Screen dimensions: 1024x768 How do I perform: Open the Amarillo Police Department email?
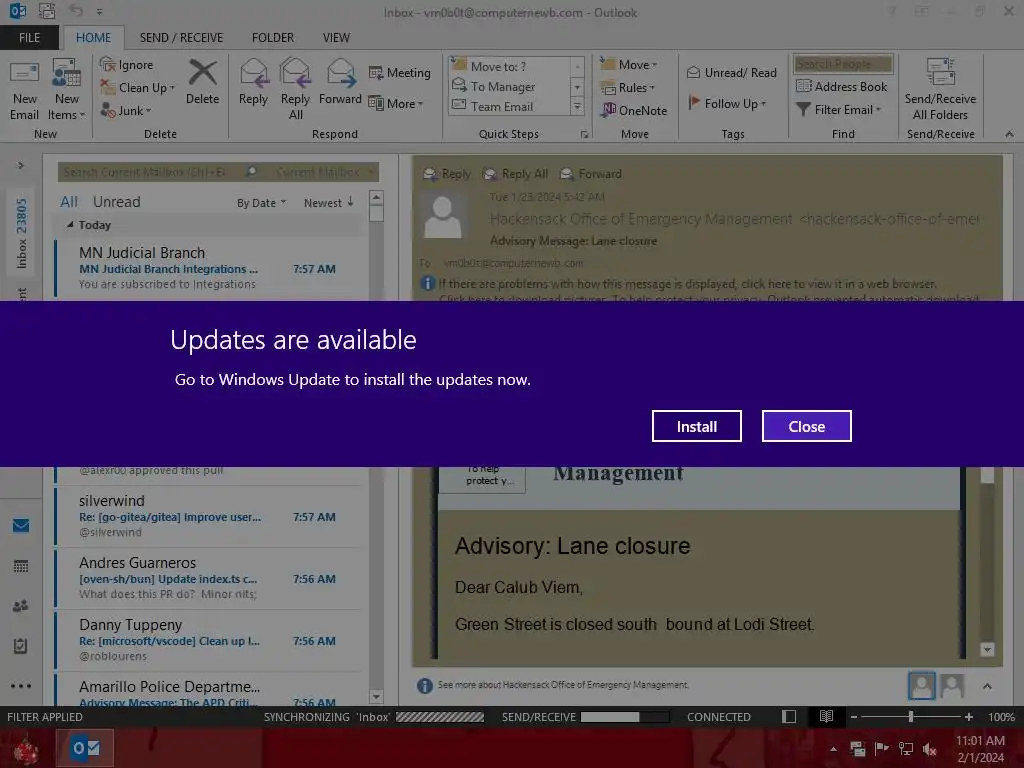(x=208, y=692)
